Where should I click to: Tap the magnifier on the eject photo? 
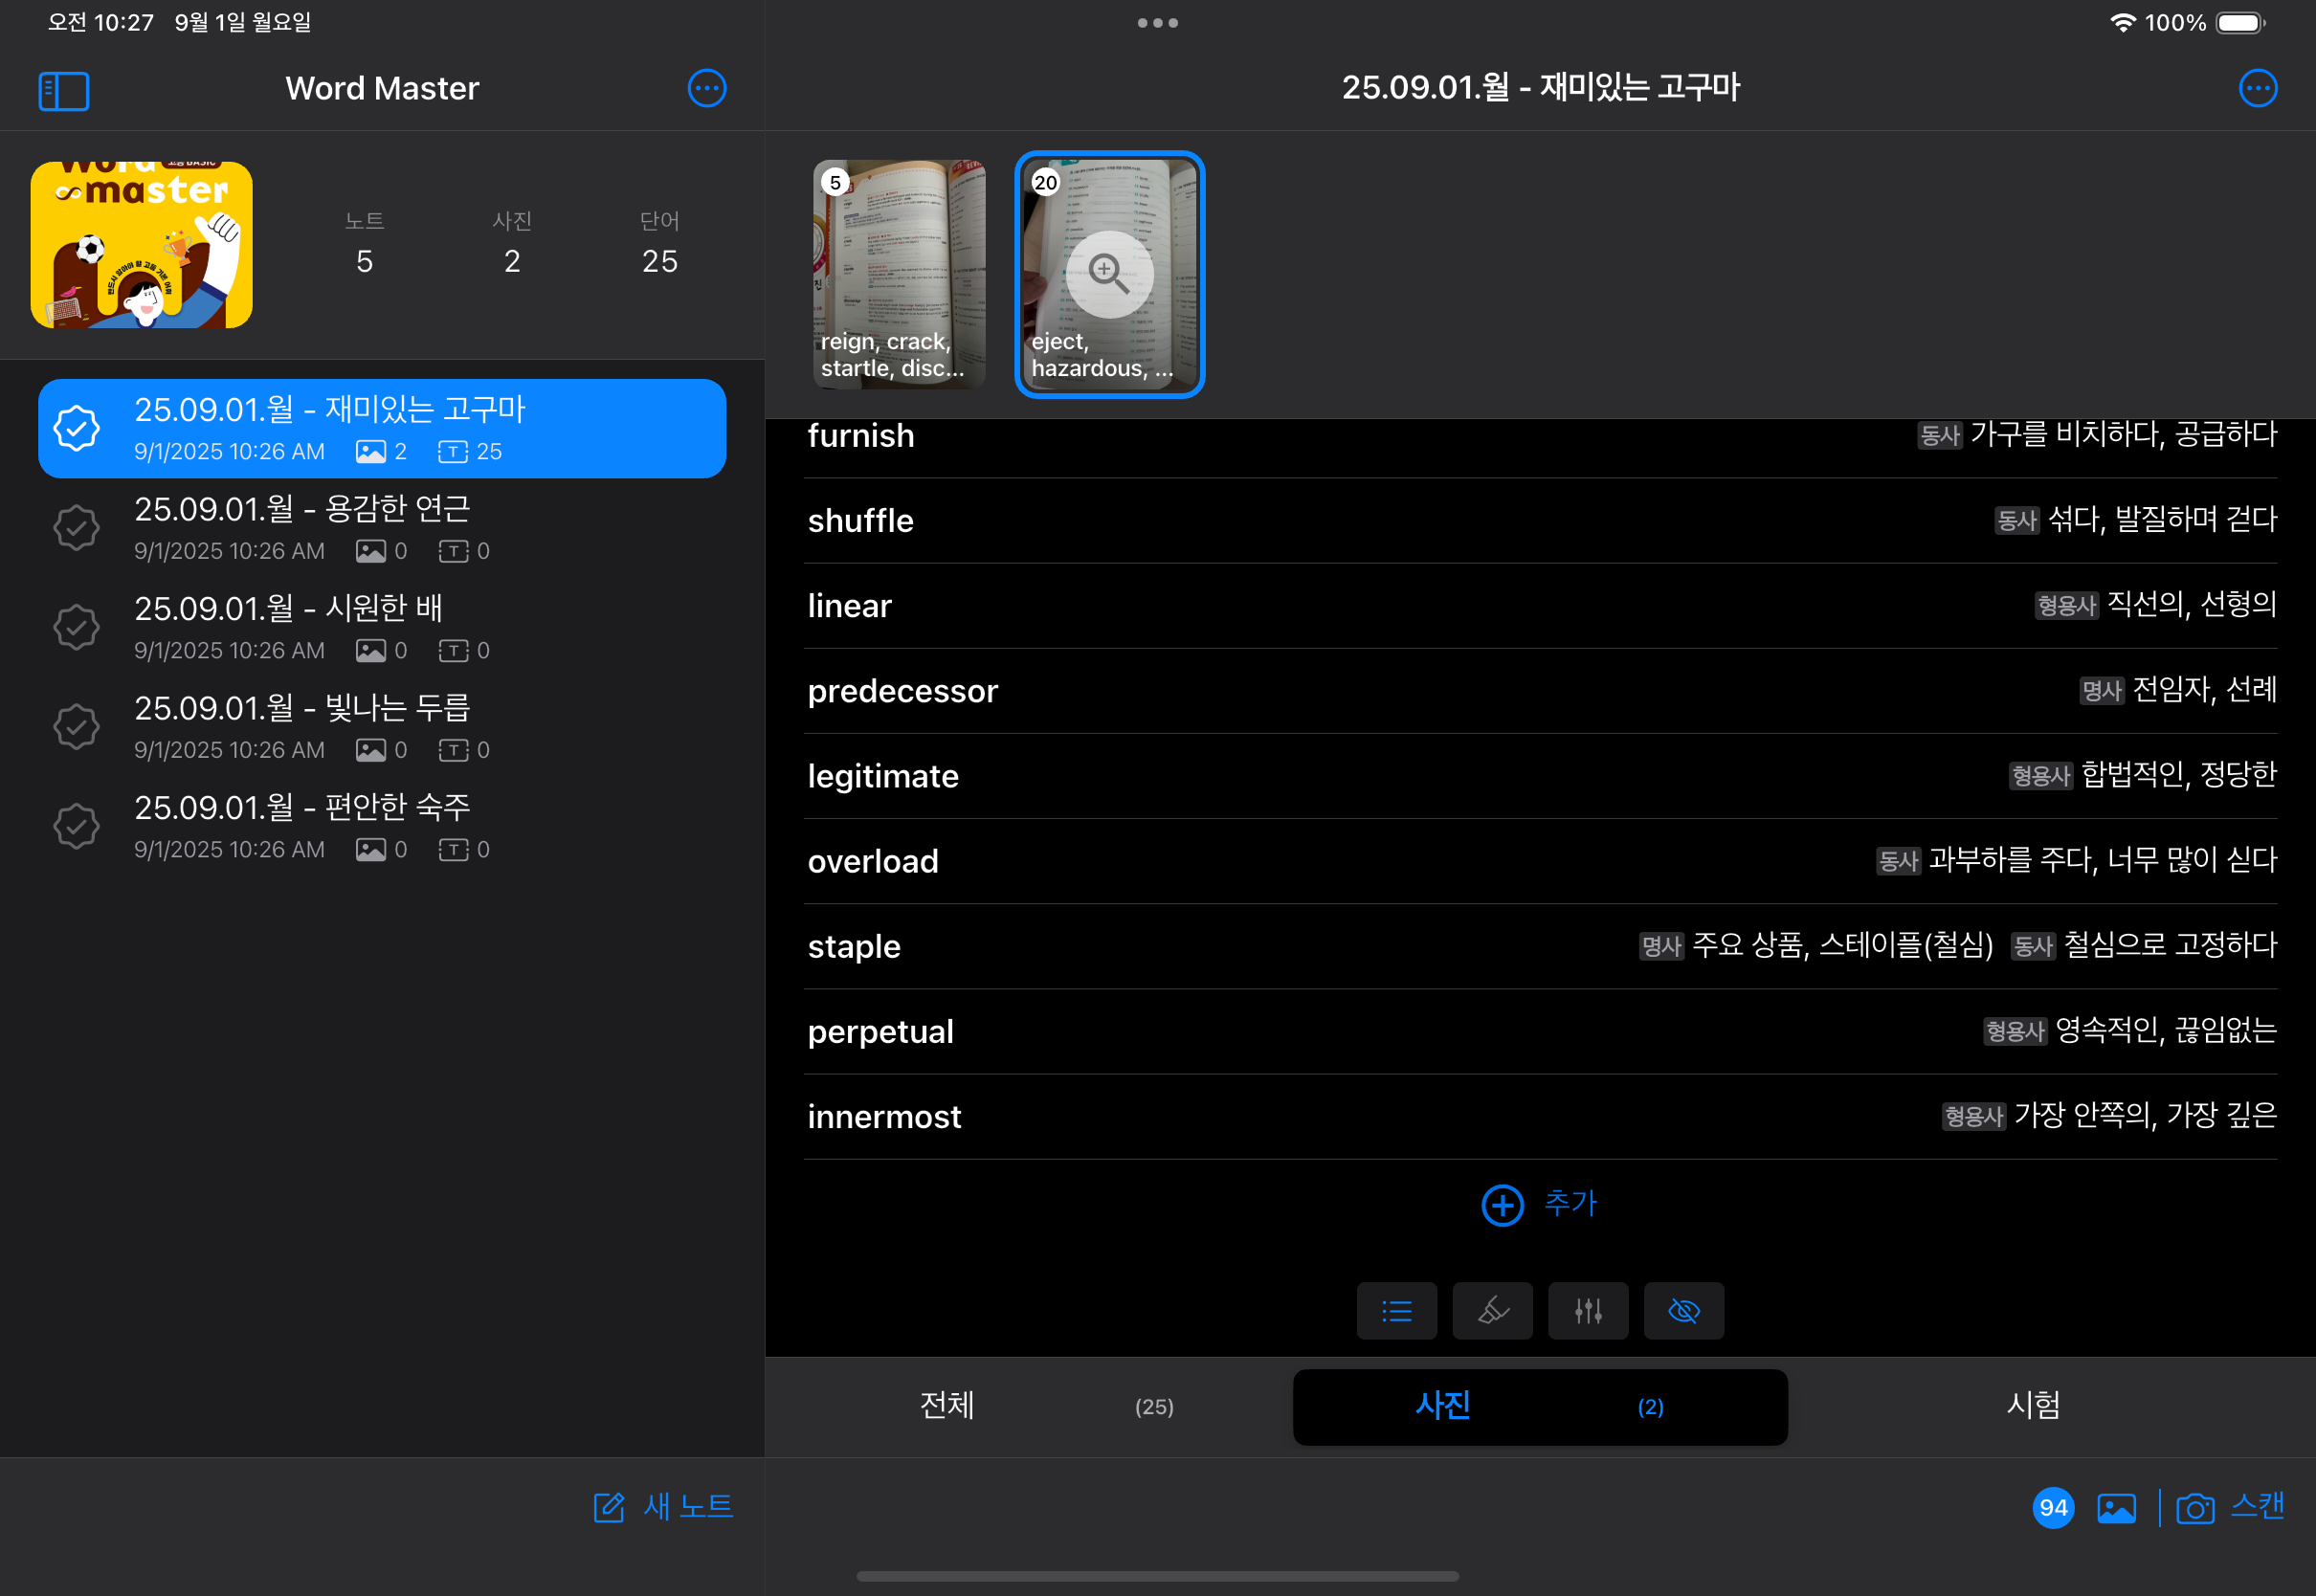[1103, 273]
